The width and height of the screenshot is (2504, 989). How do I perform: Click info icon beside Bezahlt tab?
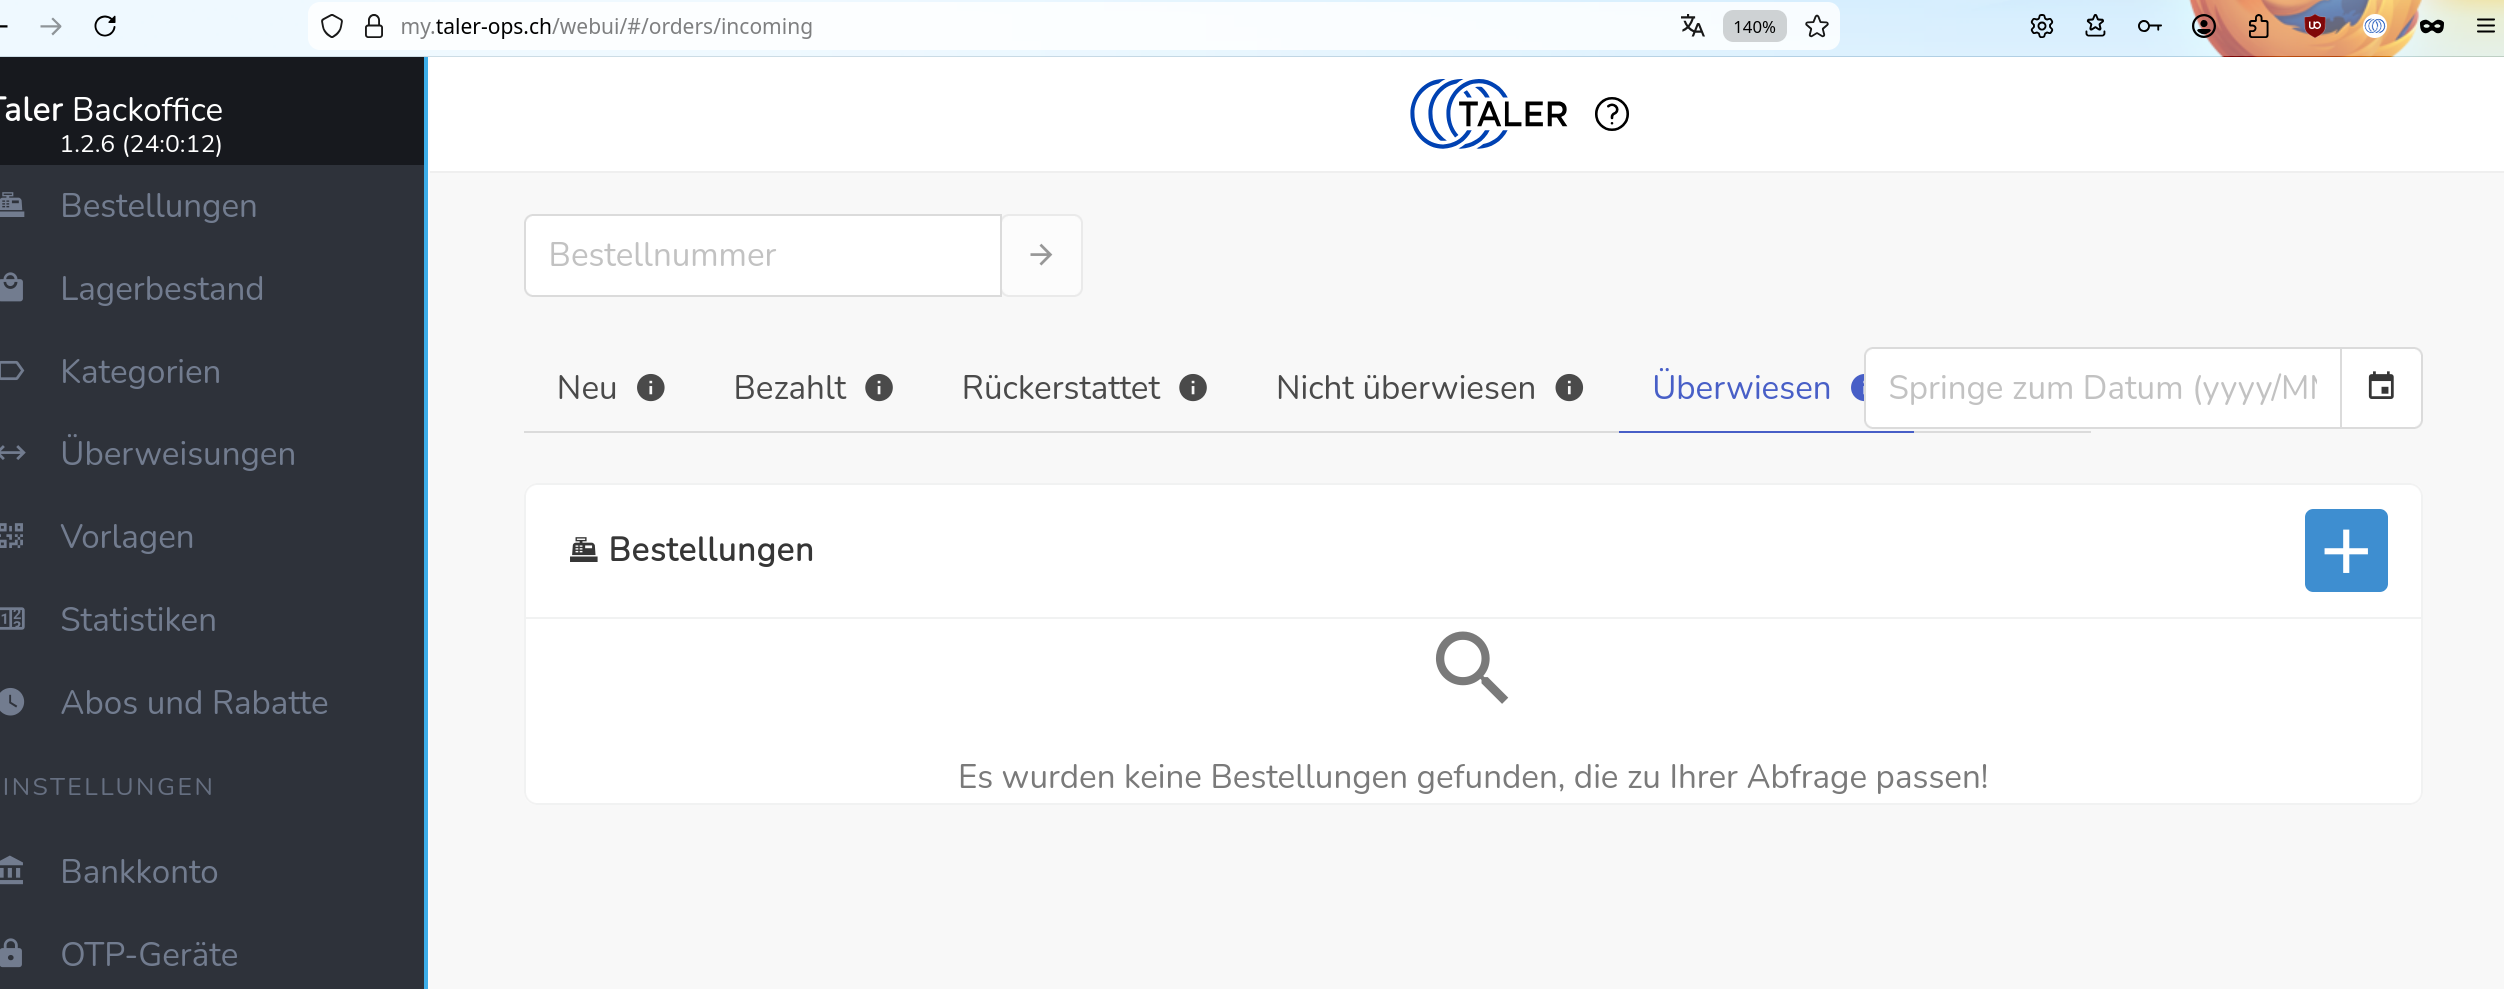(879, 388)
